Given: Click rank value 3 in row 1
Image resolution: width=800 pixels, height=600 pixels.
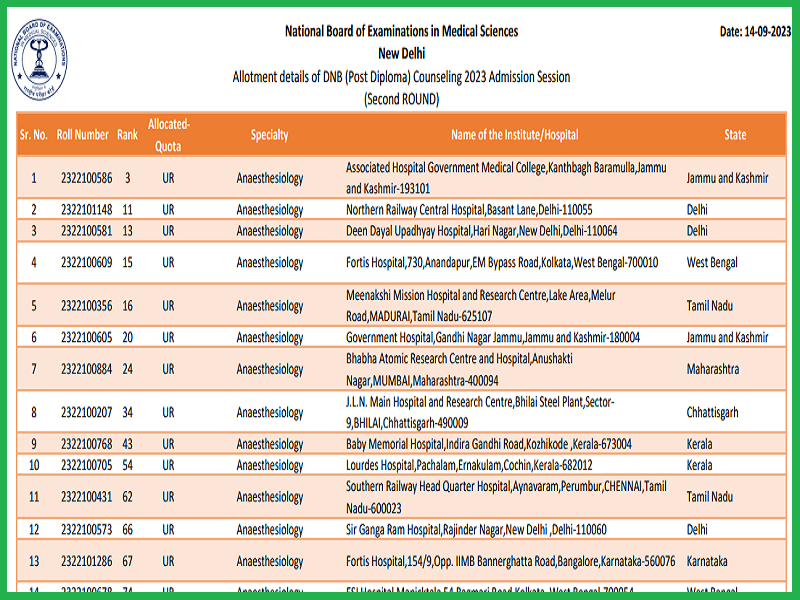Looking at the screenshot, I should coord(128,178).
